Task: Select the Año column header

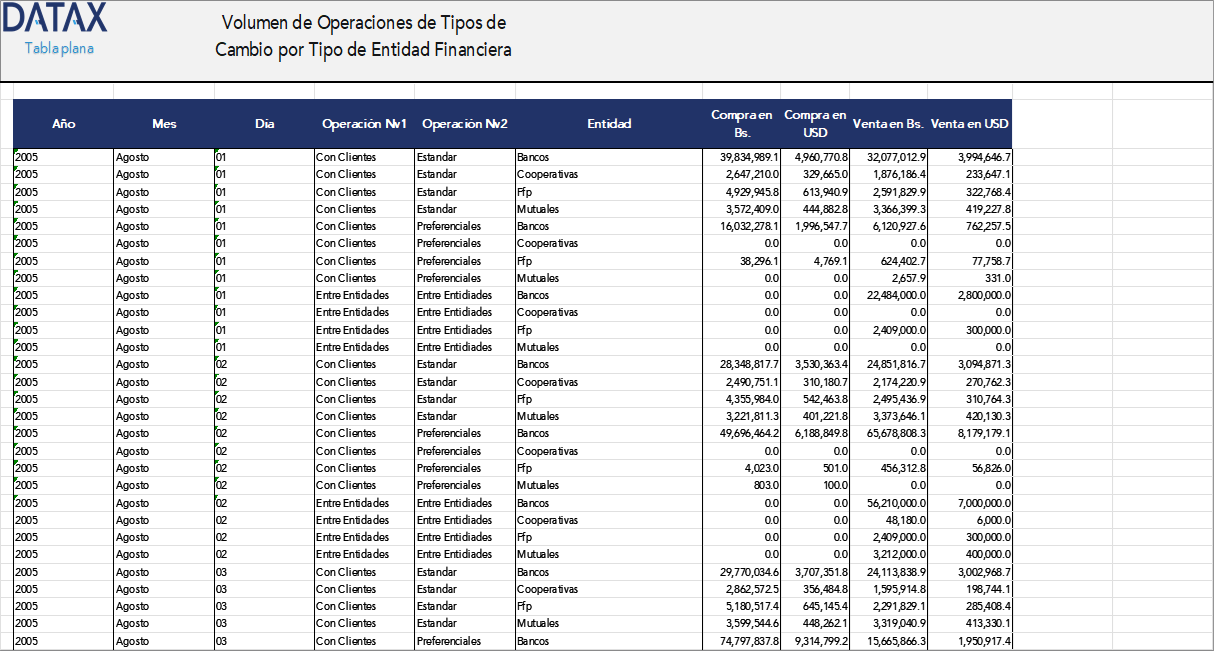Action: [x=63, y=124]
